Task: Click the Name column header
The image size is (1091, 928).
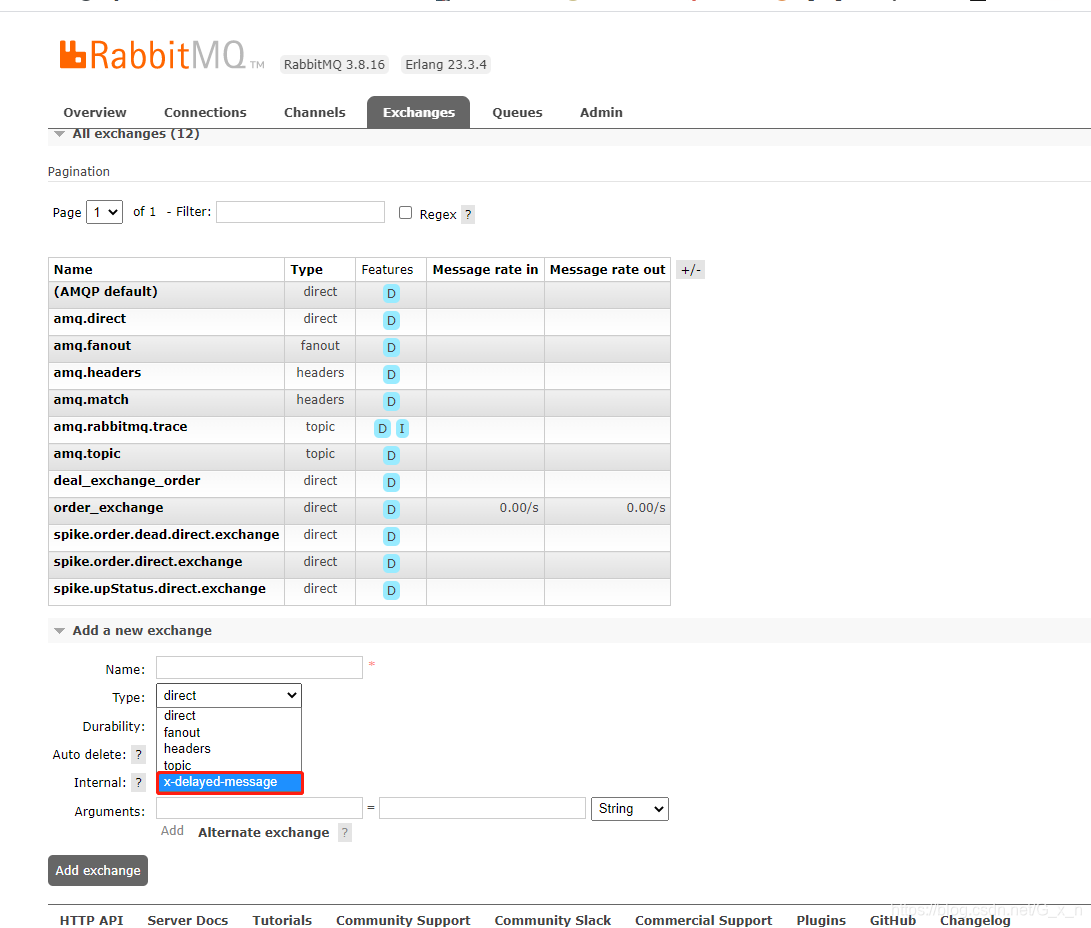Action: pyautogui.click(x=73, y=270)
